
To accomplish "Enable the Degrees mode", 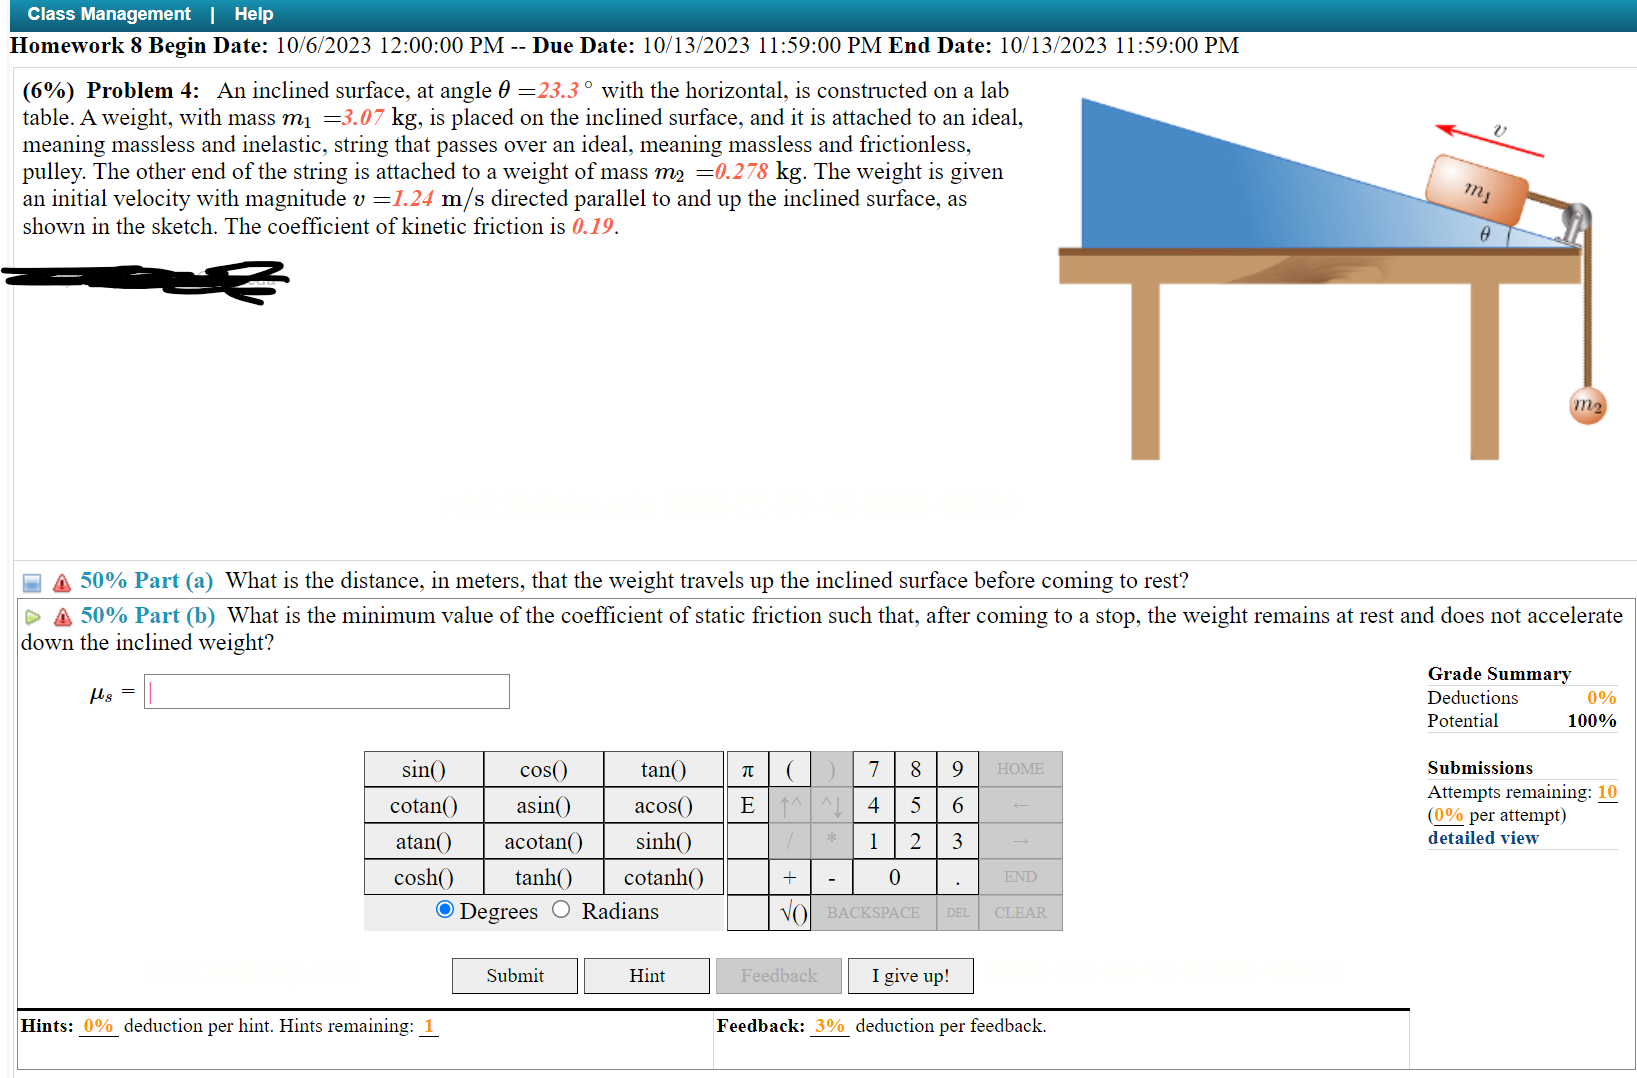I will pos(444,911).
